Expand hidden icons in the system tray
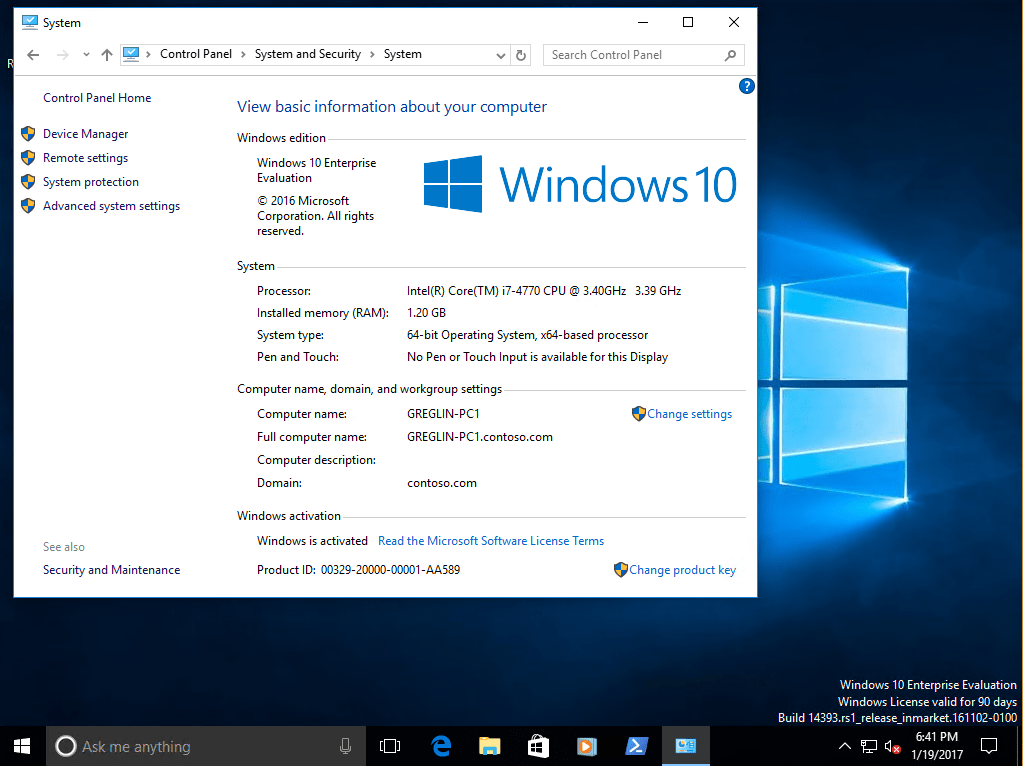This screenshot has width=1023, height=766. pos(845,745)
